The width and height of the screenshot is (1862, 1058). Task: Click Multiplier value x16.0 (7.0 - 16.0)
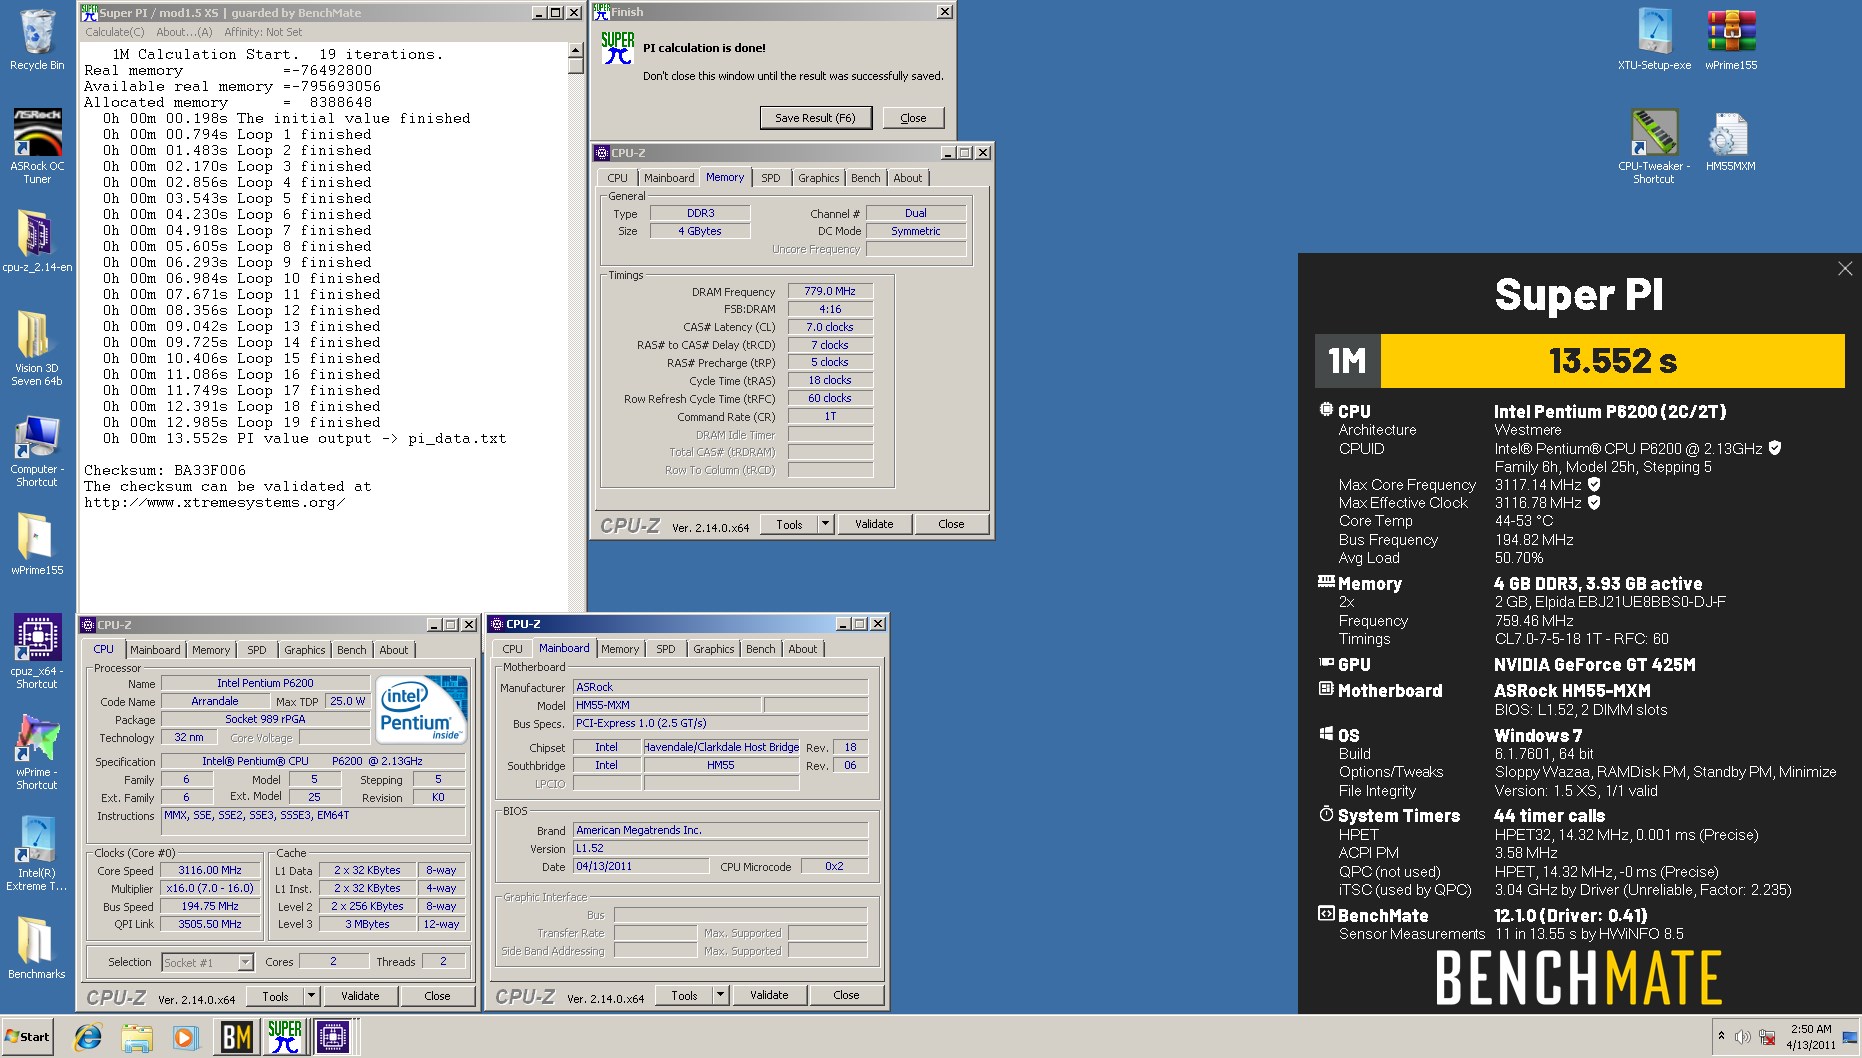pyautogui.click(x=211, y=889)
